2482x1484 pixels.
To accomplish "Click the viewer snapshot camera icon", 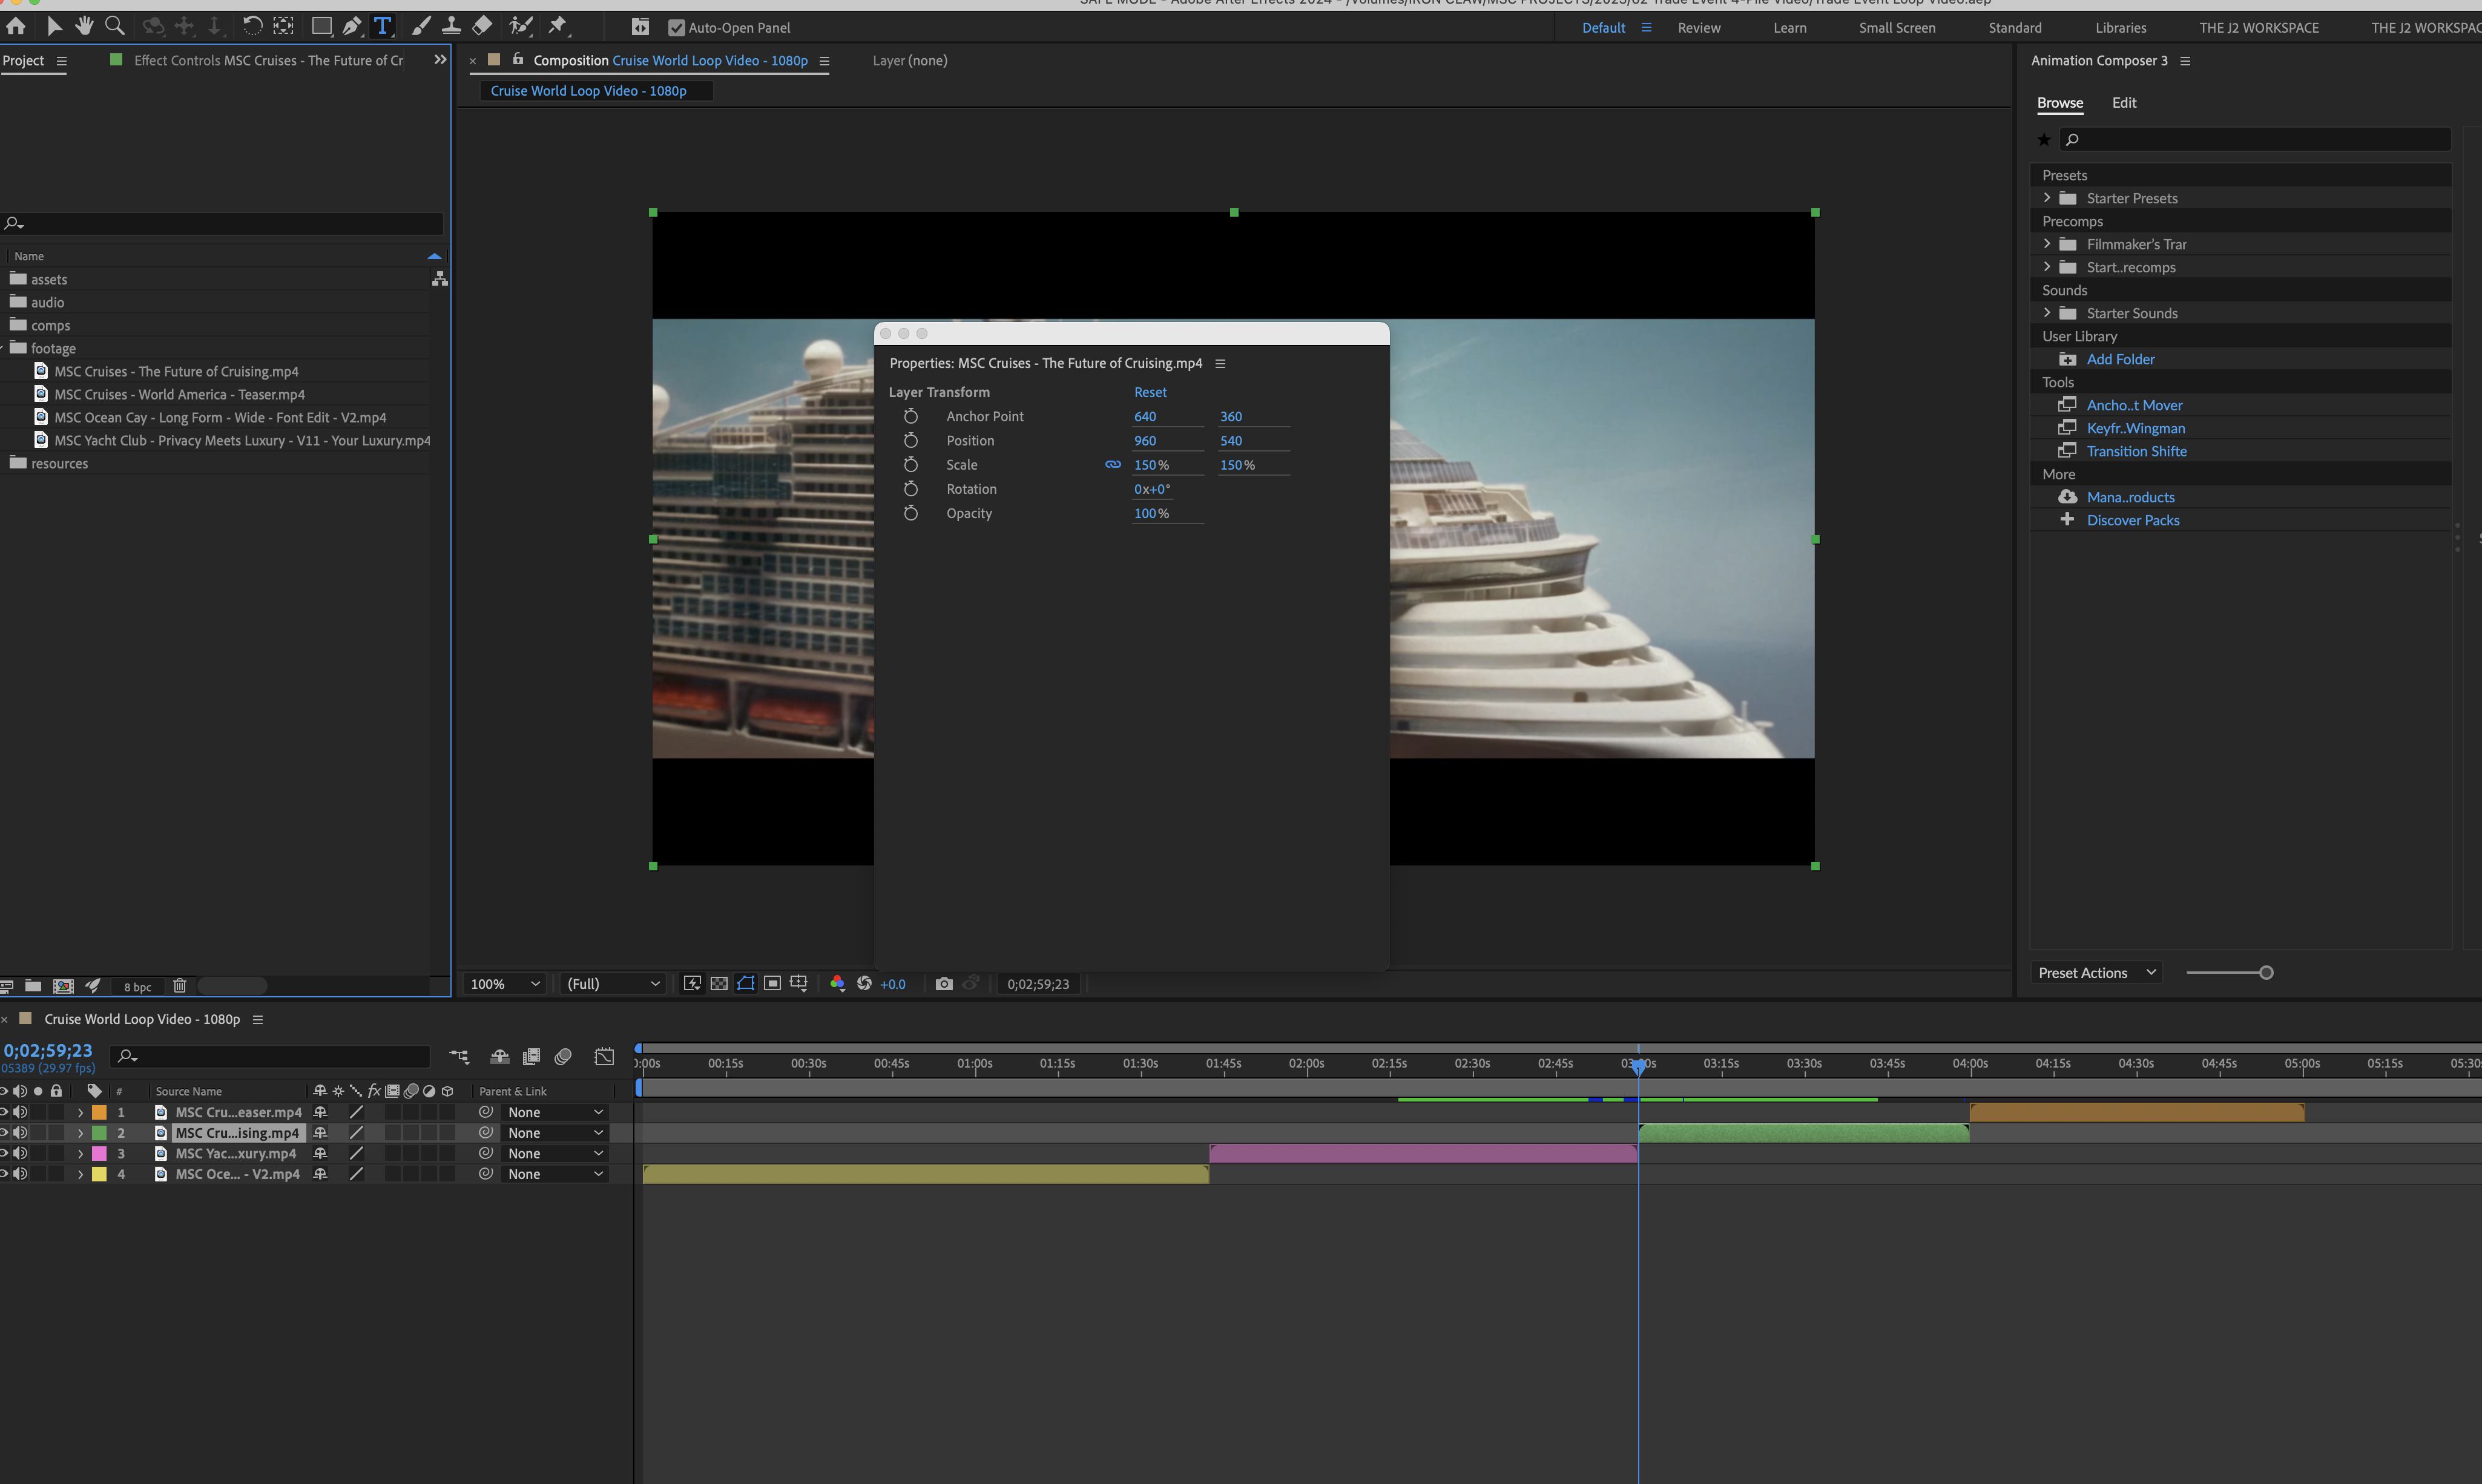I will point(943,984).
